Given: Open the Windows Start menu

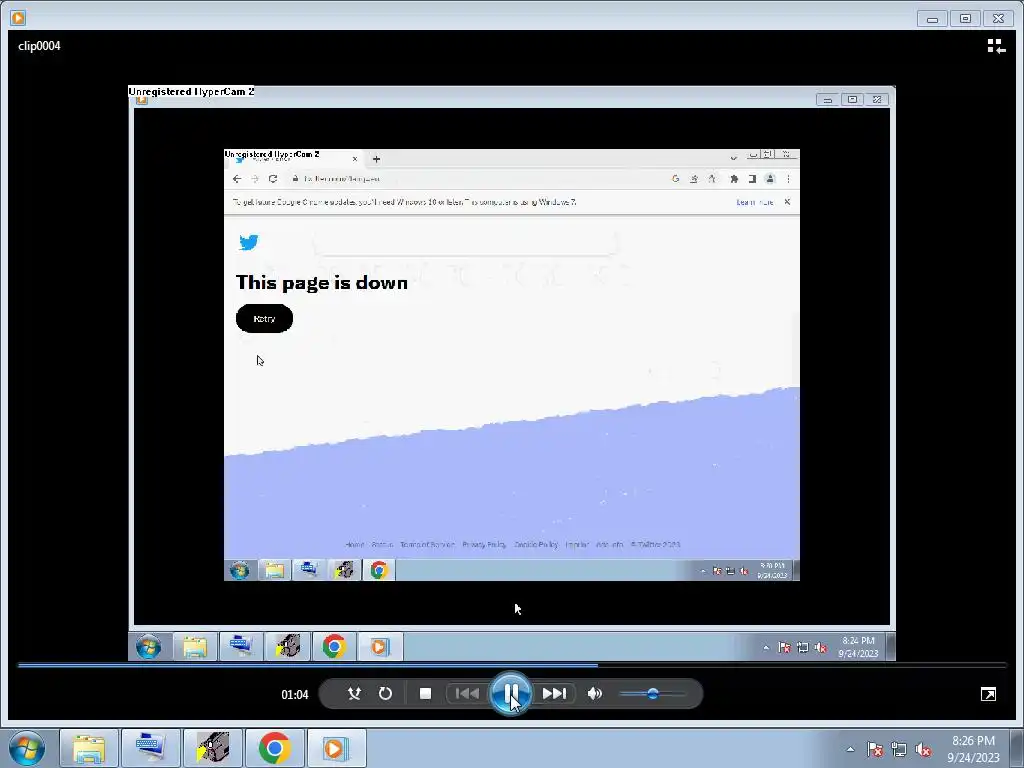Looking at the screenshot, I should (x=27, y=748).
